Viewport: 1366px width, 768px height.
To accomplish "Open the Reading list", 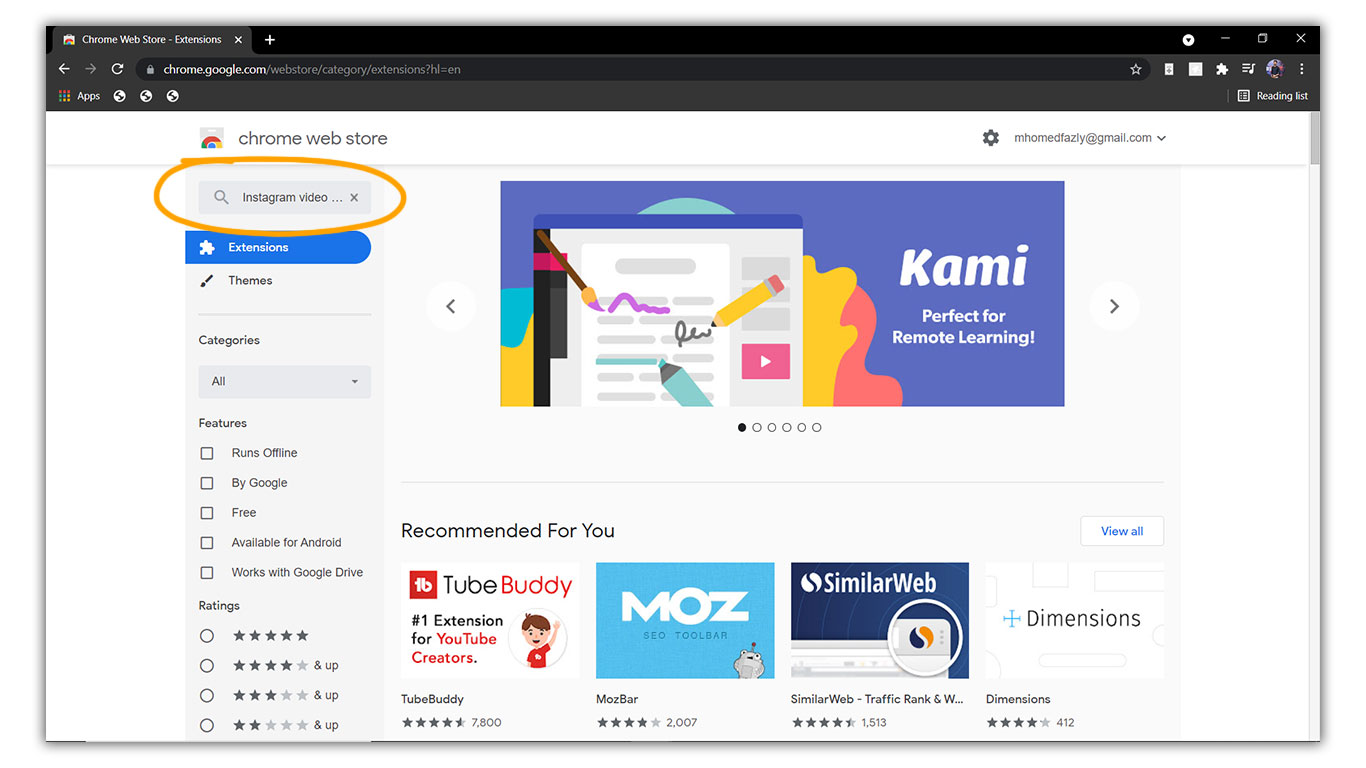I will point(1273,96).
